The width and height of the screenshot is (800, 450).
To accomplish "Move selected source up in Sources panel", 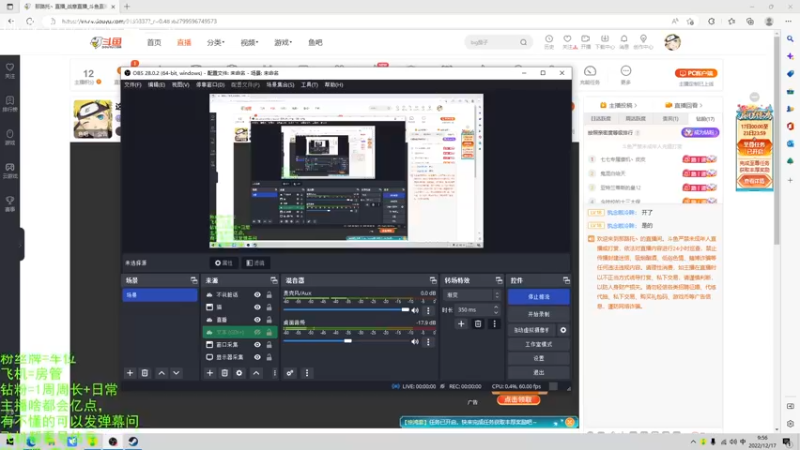I will click(x=256, y=373).
